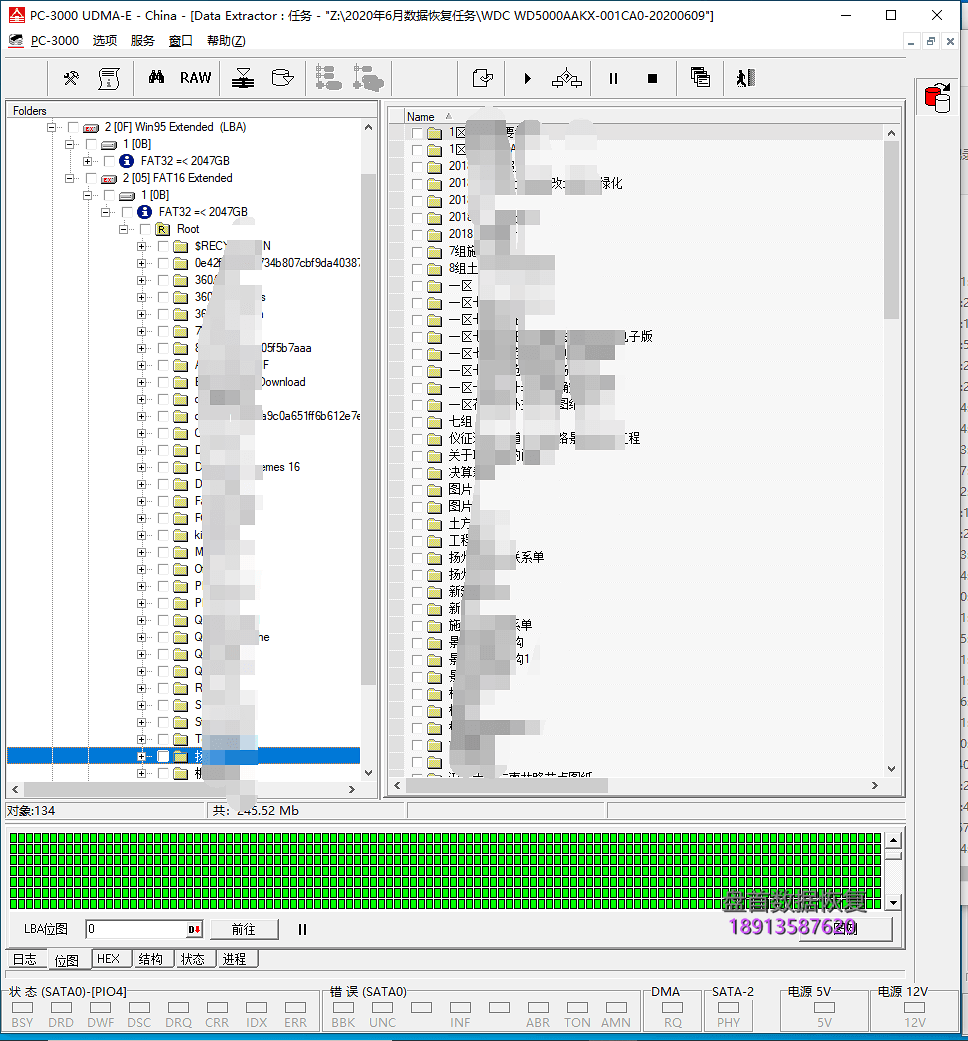Click the file list vertical scrollbar thumb
Screen dimensions: 968x1041
pyautogui.click(x=891, y=230)
